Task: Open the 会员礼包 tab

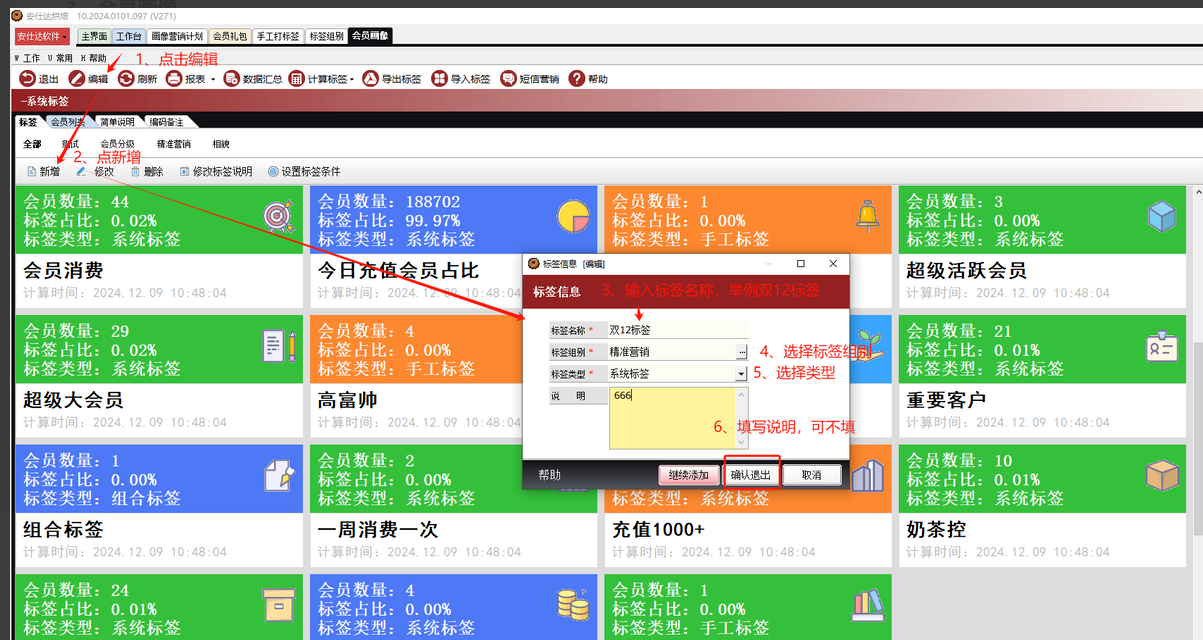Action: click(229, 36)
